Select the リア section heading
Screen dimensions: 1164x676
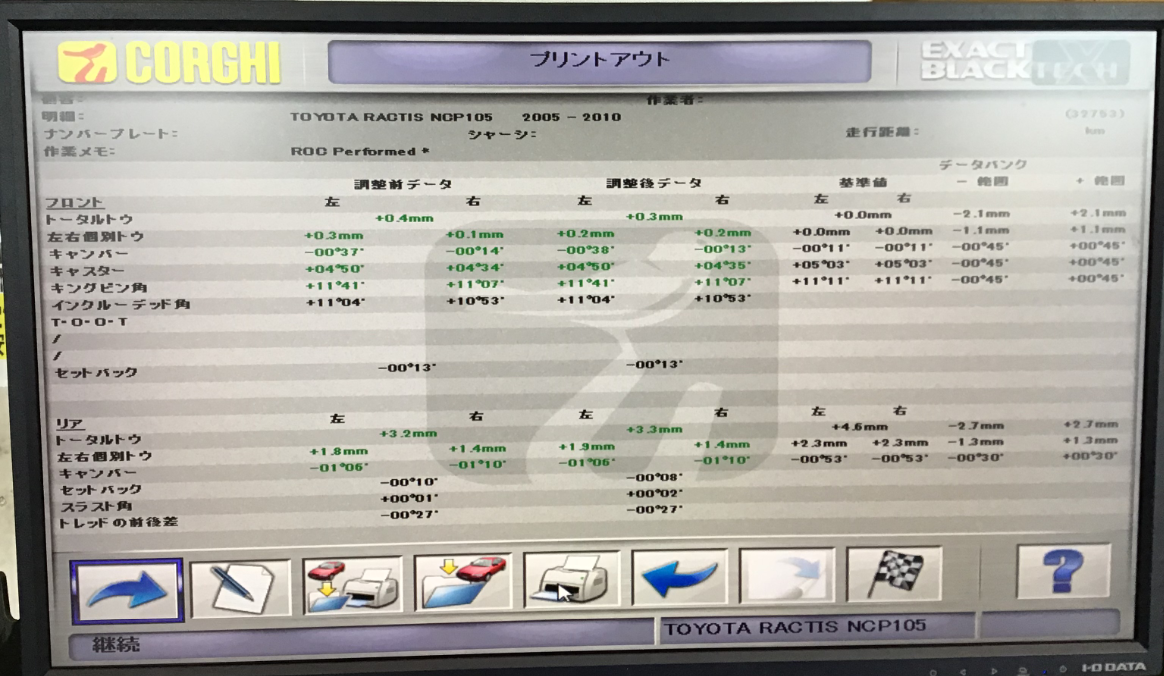pyautogui.click(x=70, y=424)
